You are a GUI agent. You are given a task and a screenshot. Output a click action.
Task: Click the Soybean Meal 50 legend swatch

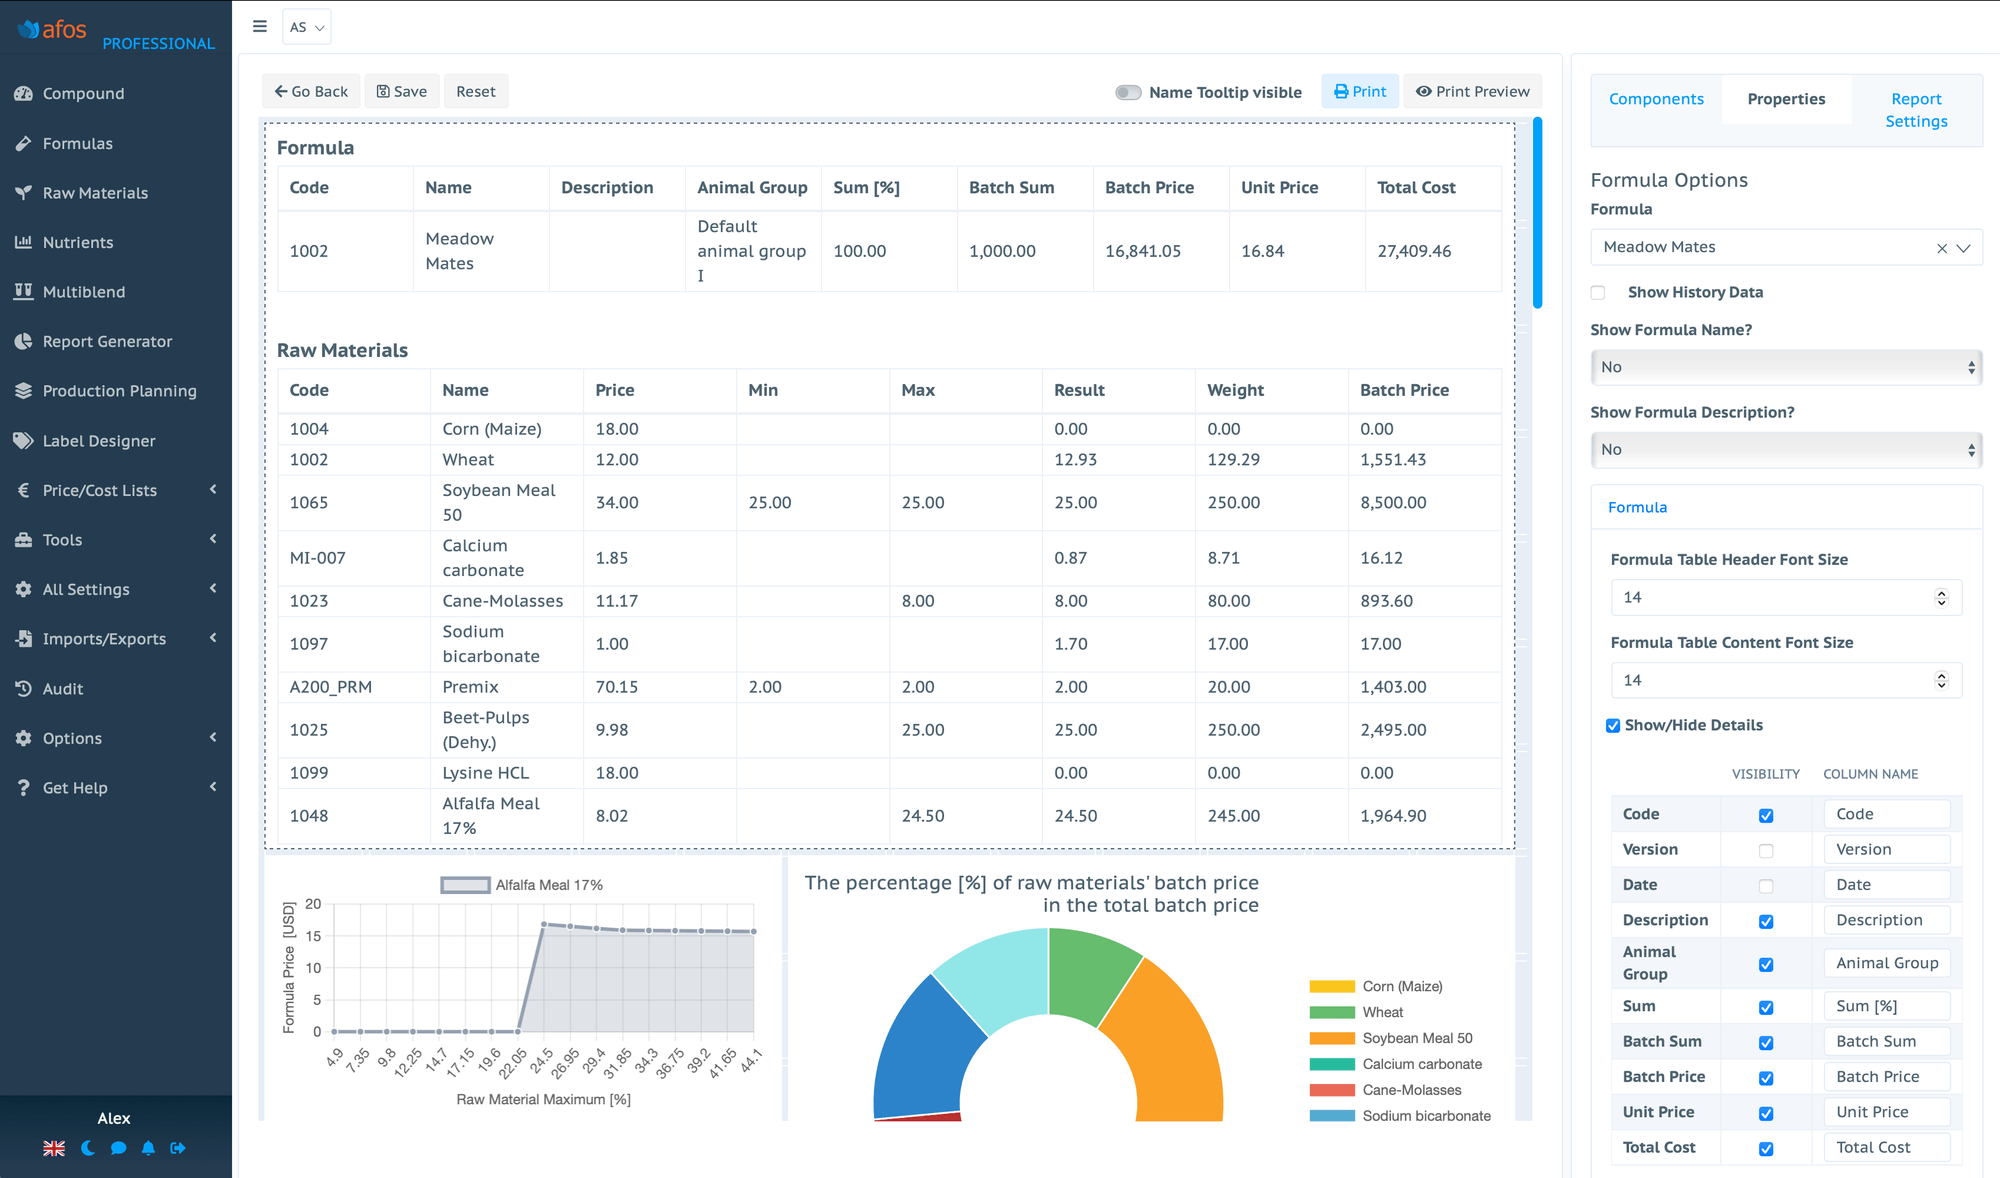[x=1331, y=1038]
